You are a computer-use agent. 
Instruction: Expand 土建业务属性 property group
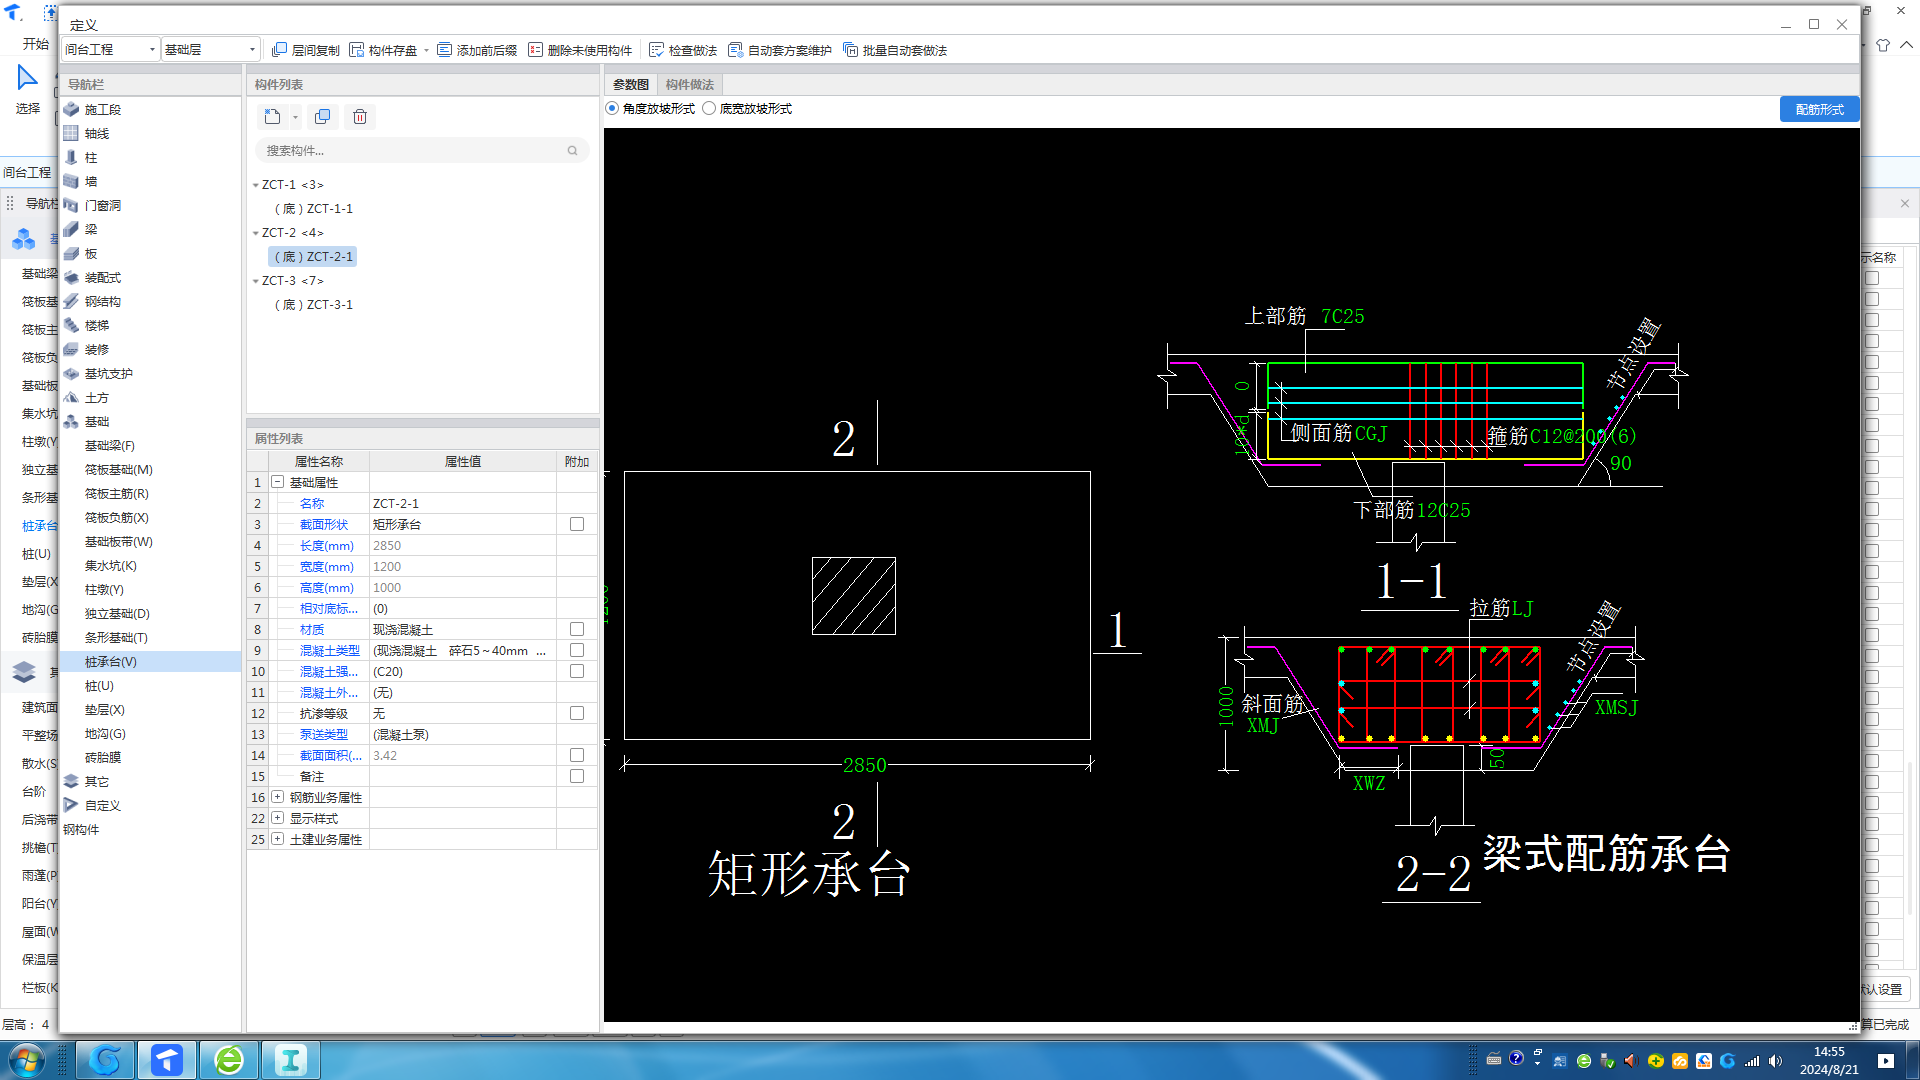278,840
